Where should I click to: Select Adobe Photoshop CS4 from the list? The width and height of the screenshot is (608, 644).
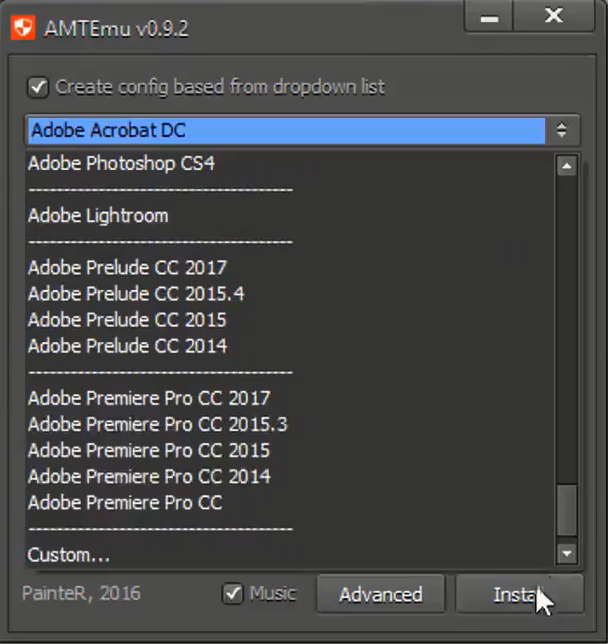121,163
